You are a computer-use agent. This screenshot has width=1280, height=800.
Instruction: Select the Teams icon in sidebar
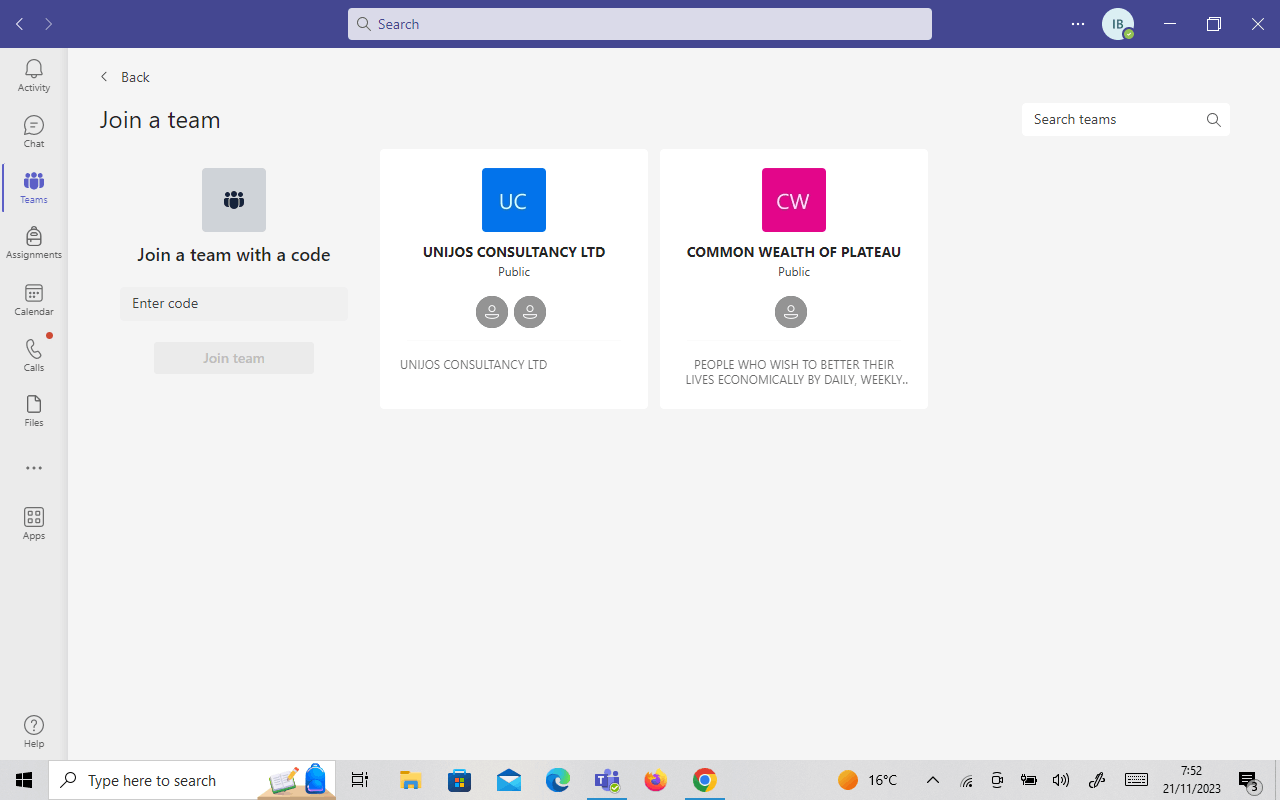(x=34, y=187)
